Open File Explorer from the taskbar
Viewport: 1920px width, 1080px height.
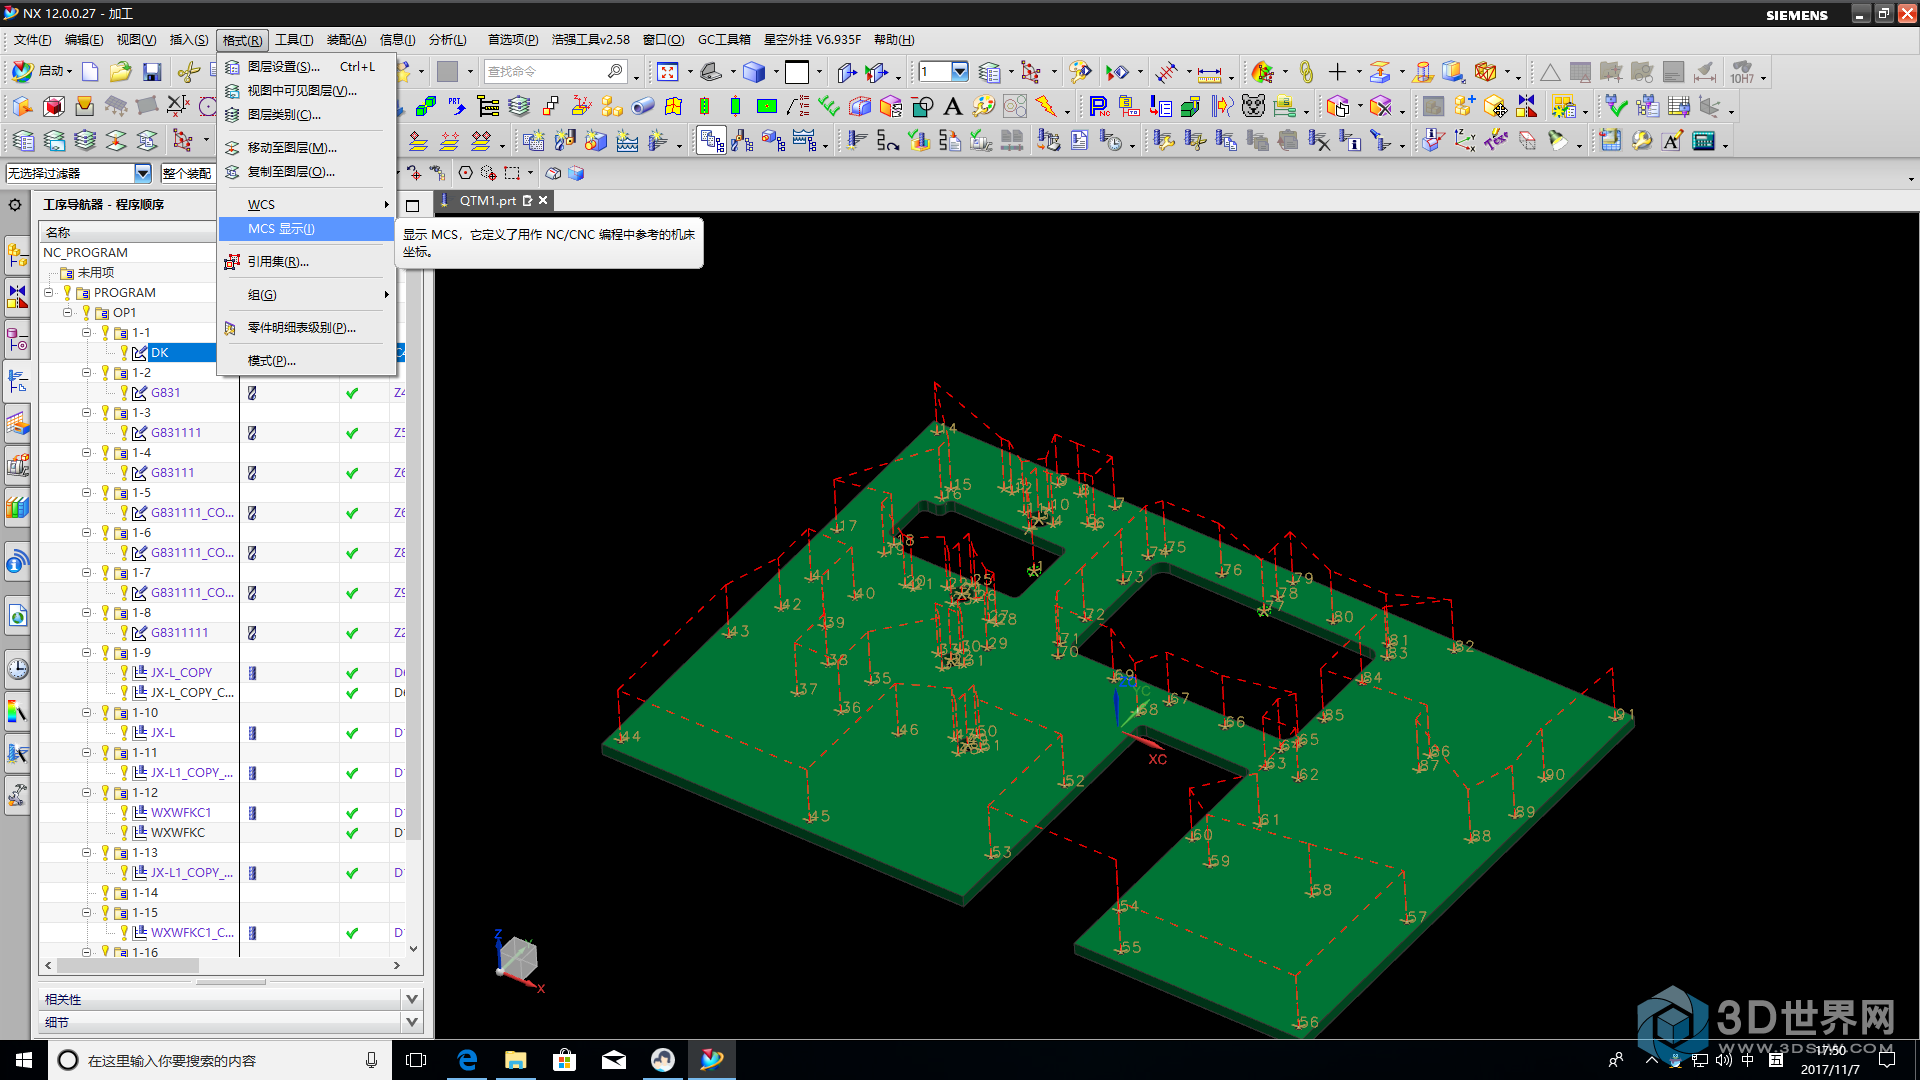(x=516, y=1060)
